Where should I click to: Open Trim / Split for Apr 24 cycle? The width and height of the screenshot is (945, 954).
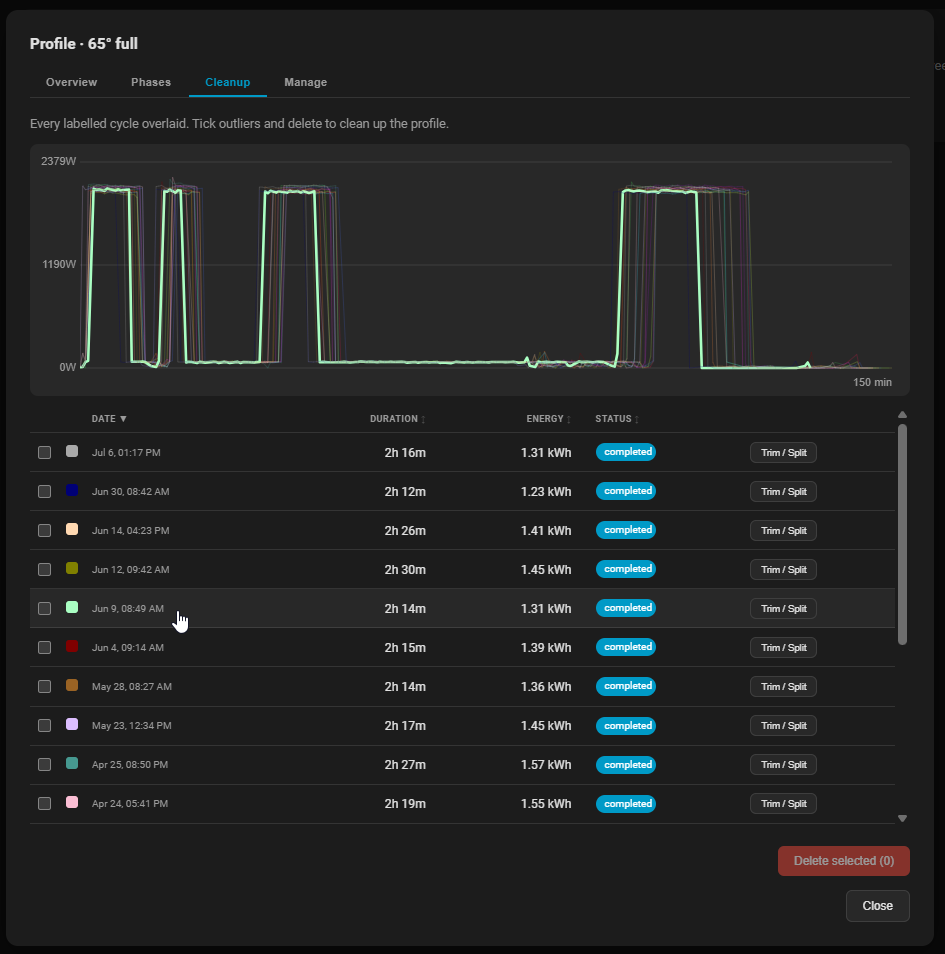[x=783, y=804]
